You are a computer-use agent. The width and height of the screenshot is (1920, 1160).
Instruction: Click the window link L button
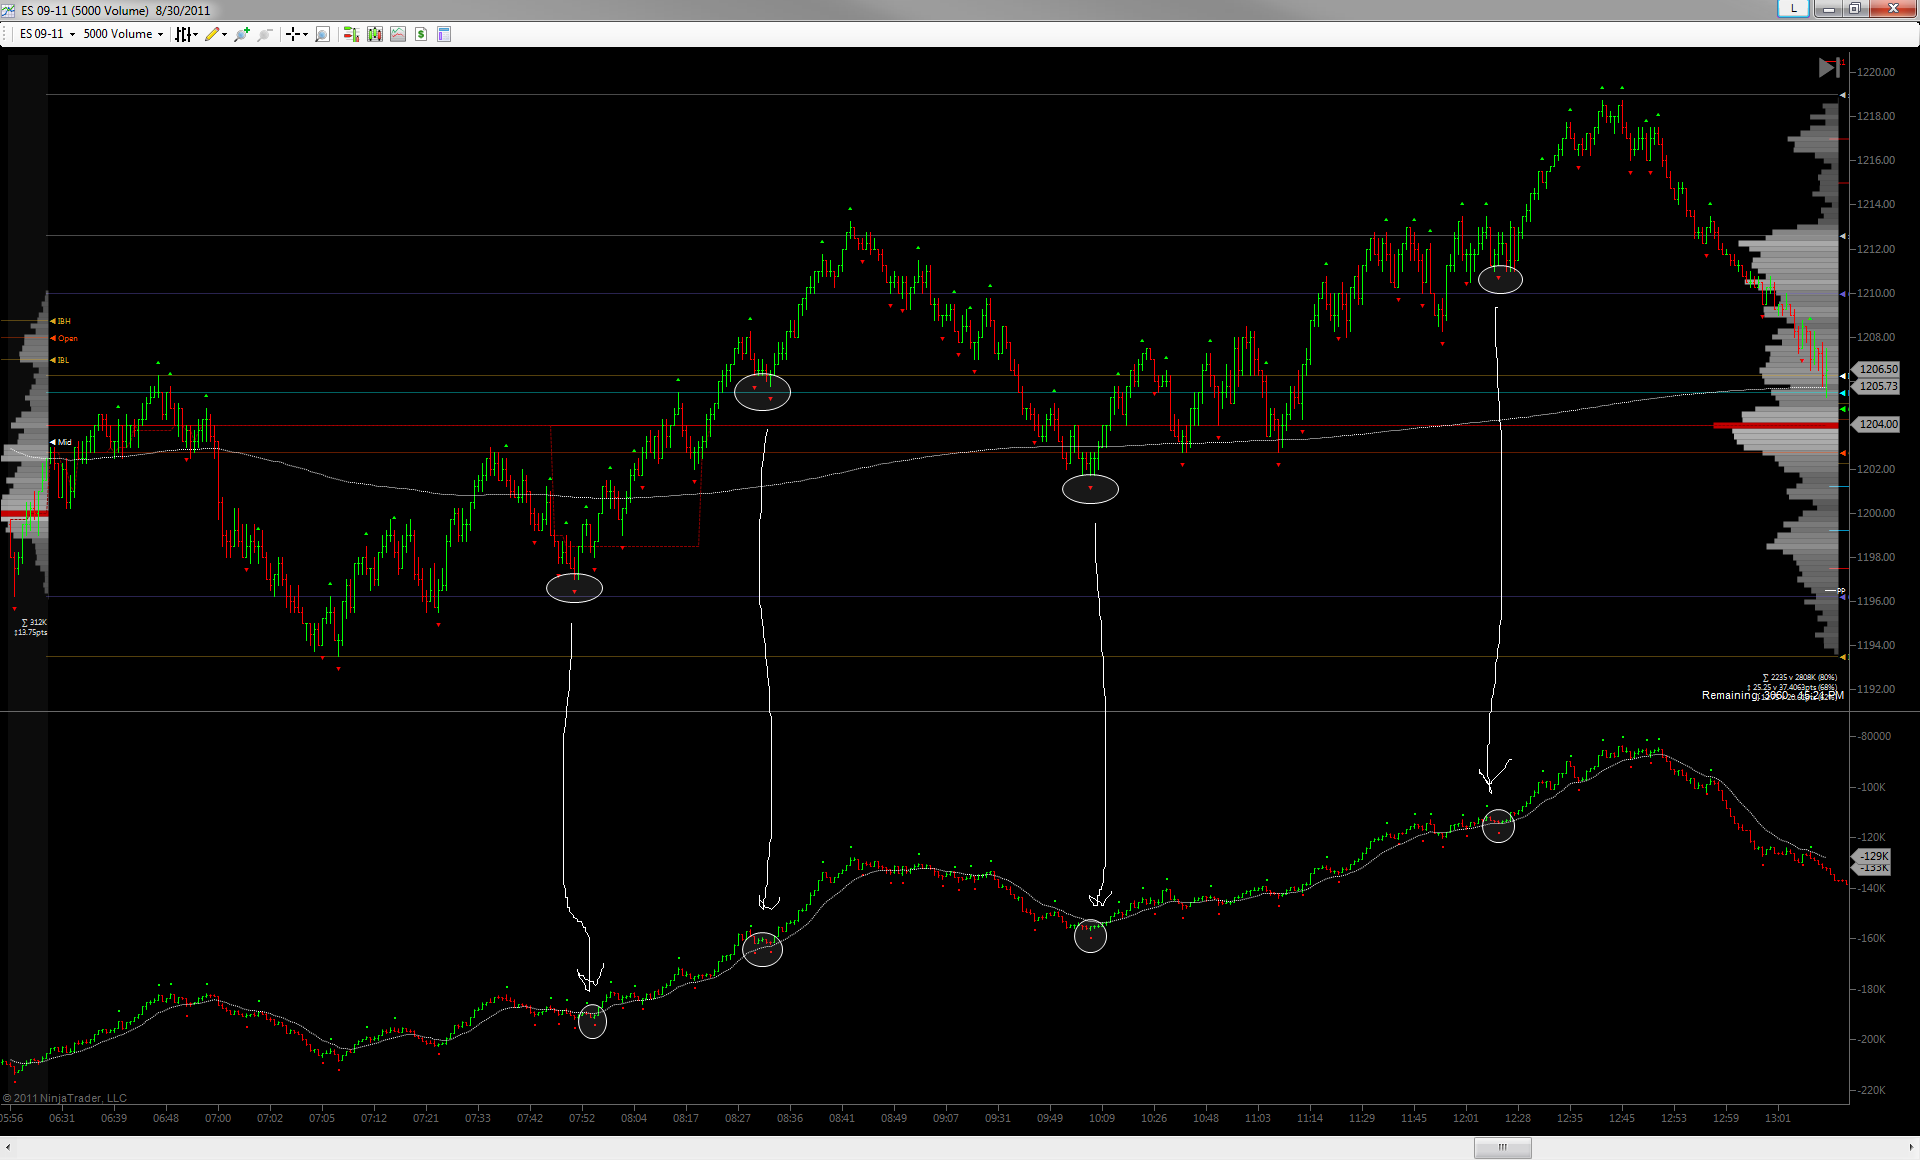(x=1793, y=8)
